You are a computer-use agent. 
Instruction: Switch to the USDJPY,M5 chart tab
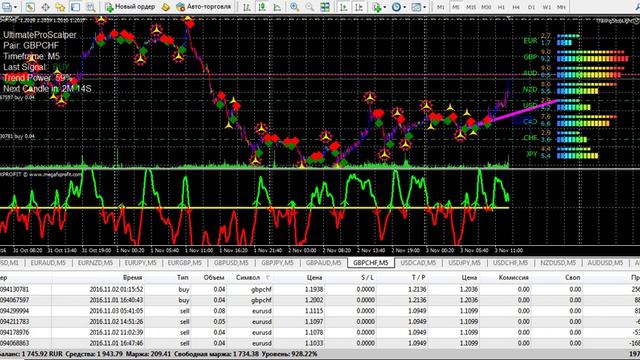click(x=464, y=263)
